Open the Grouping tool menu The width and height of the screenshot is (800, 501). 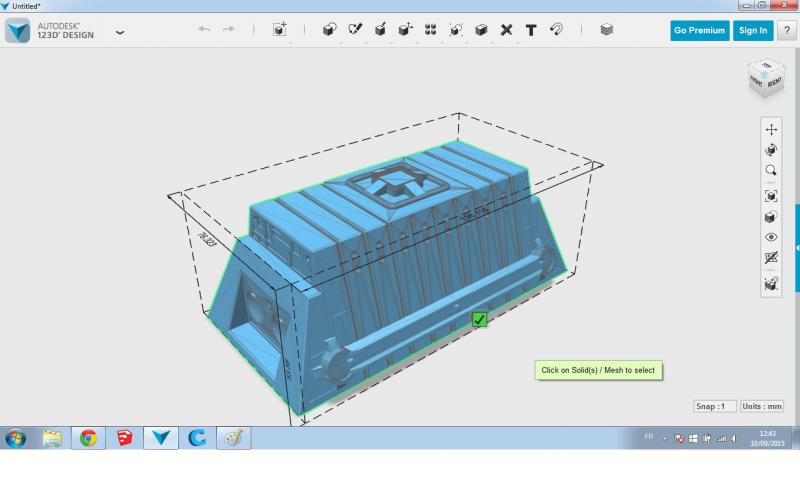click(x=456, y=29)
